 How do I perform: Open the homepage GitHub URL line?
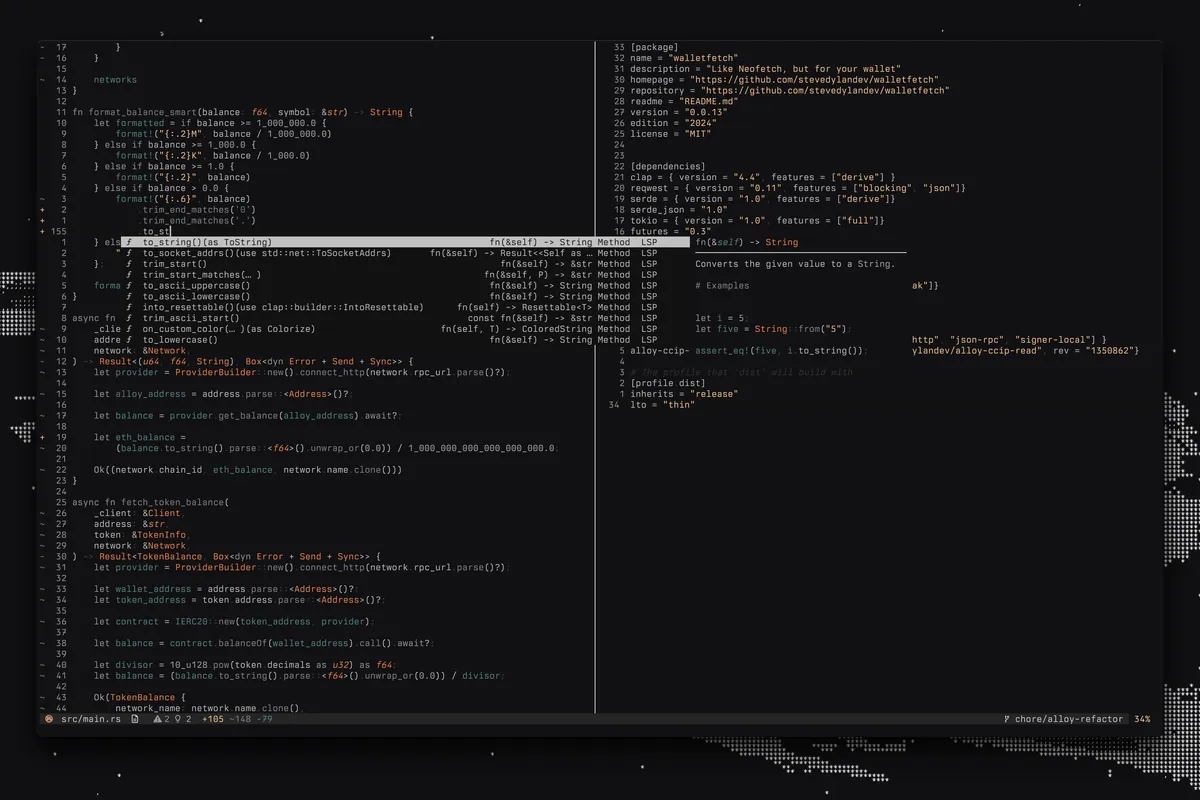(784, 79)
